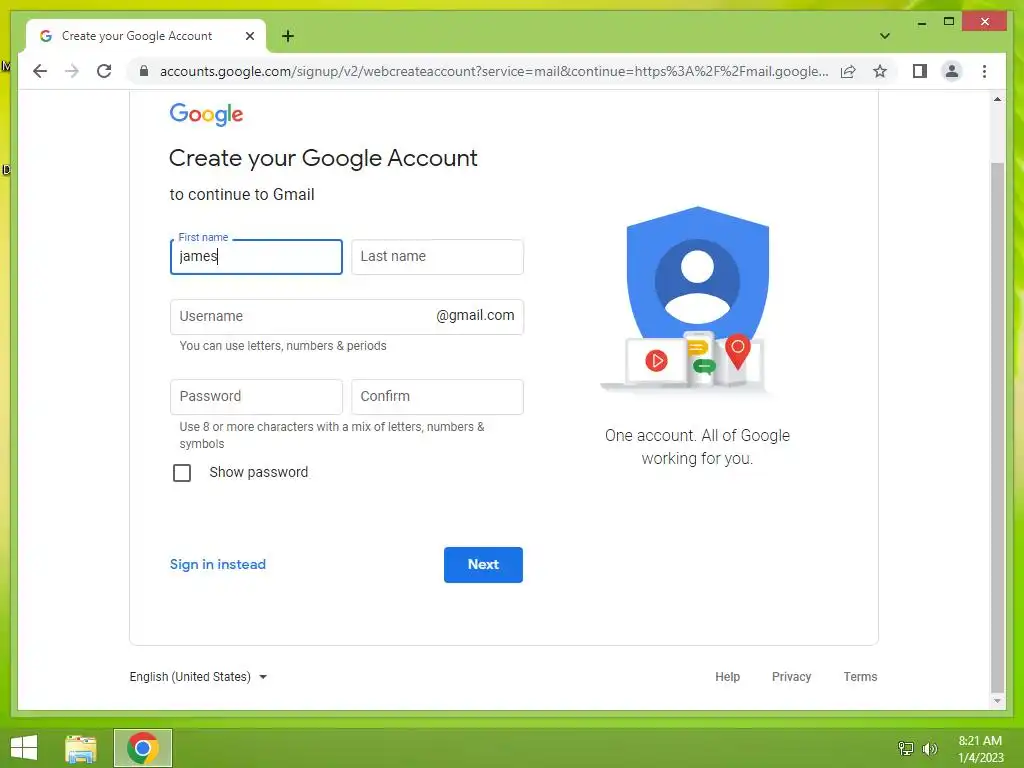This screenshot has height=768, width=1024.
Task: Click the scrollbar down arrow
Action: [x=997, y=701]
